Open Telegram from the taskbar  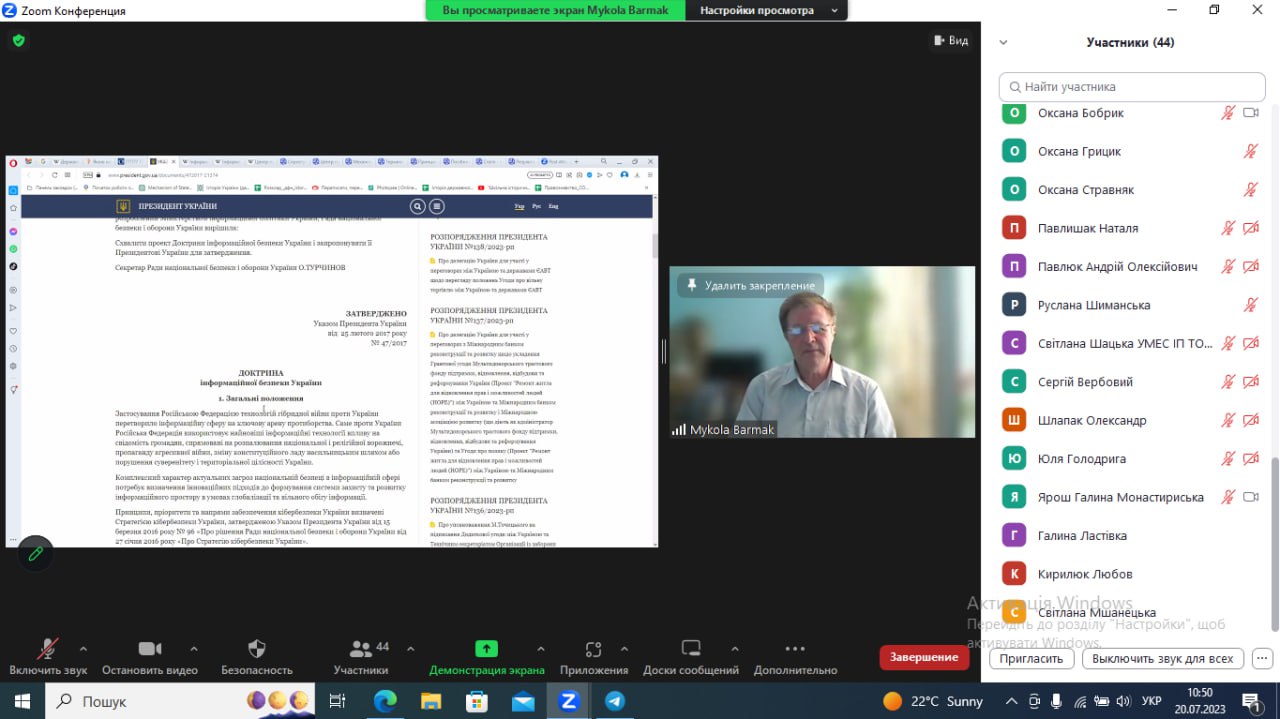615,701
